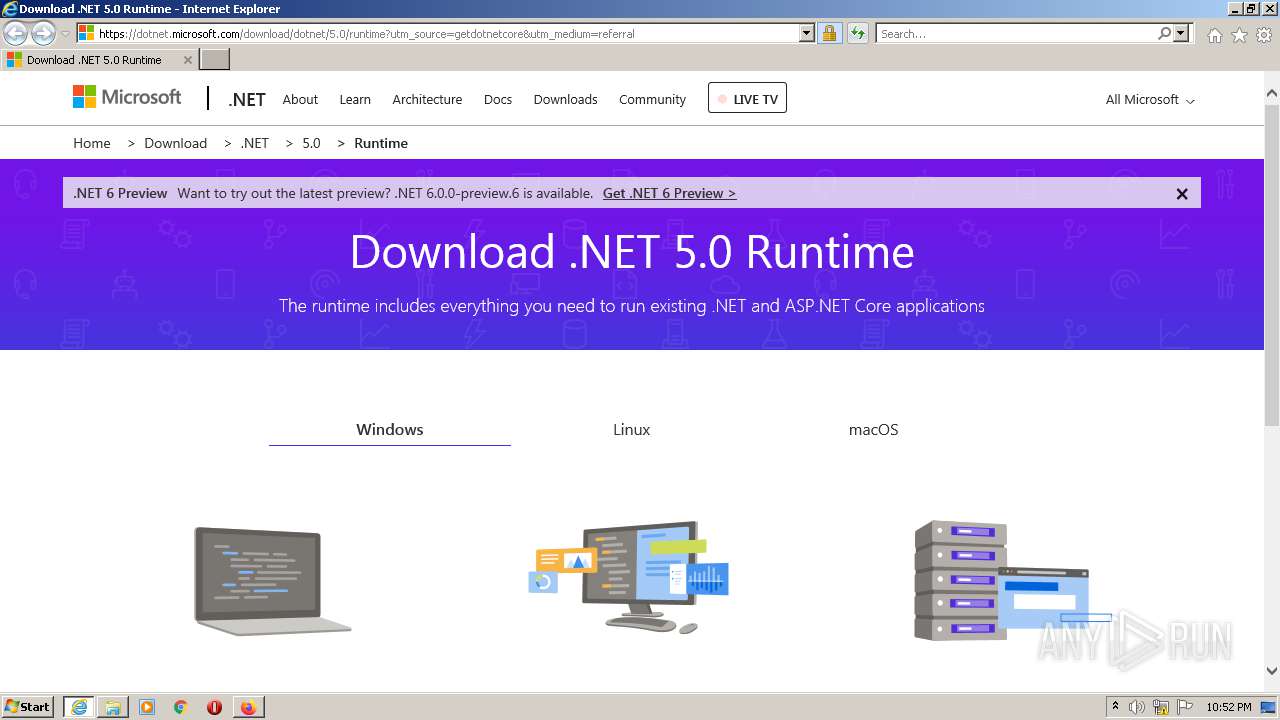
Task: Click the 10:52 PM taskbar clock
Action: [x=1229, y=707]
